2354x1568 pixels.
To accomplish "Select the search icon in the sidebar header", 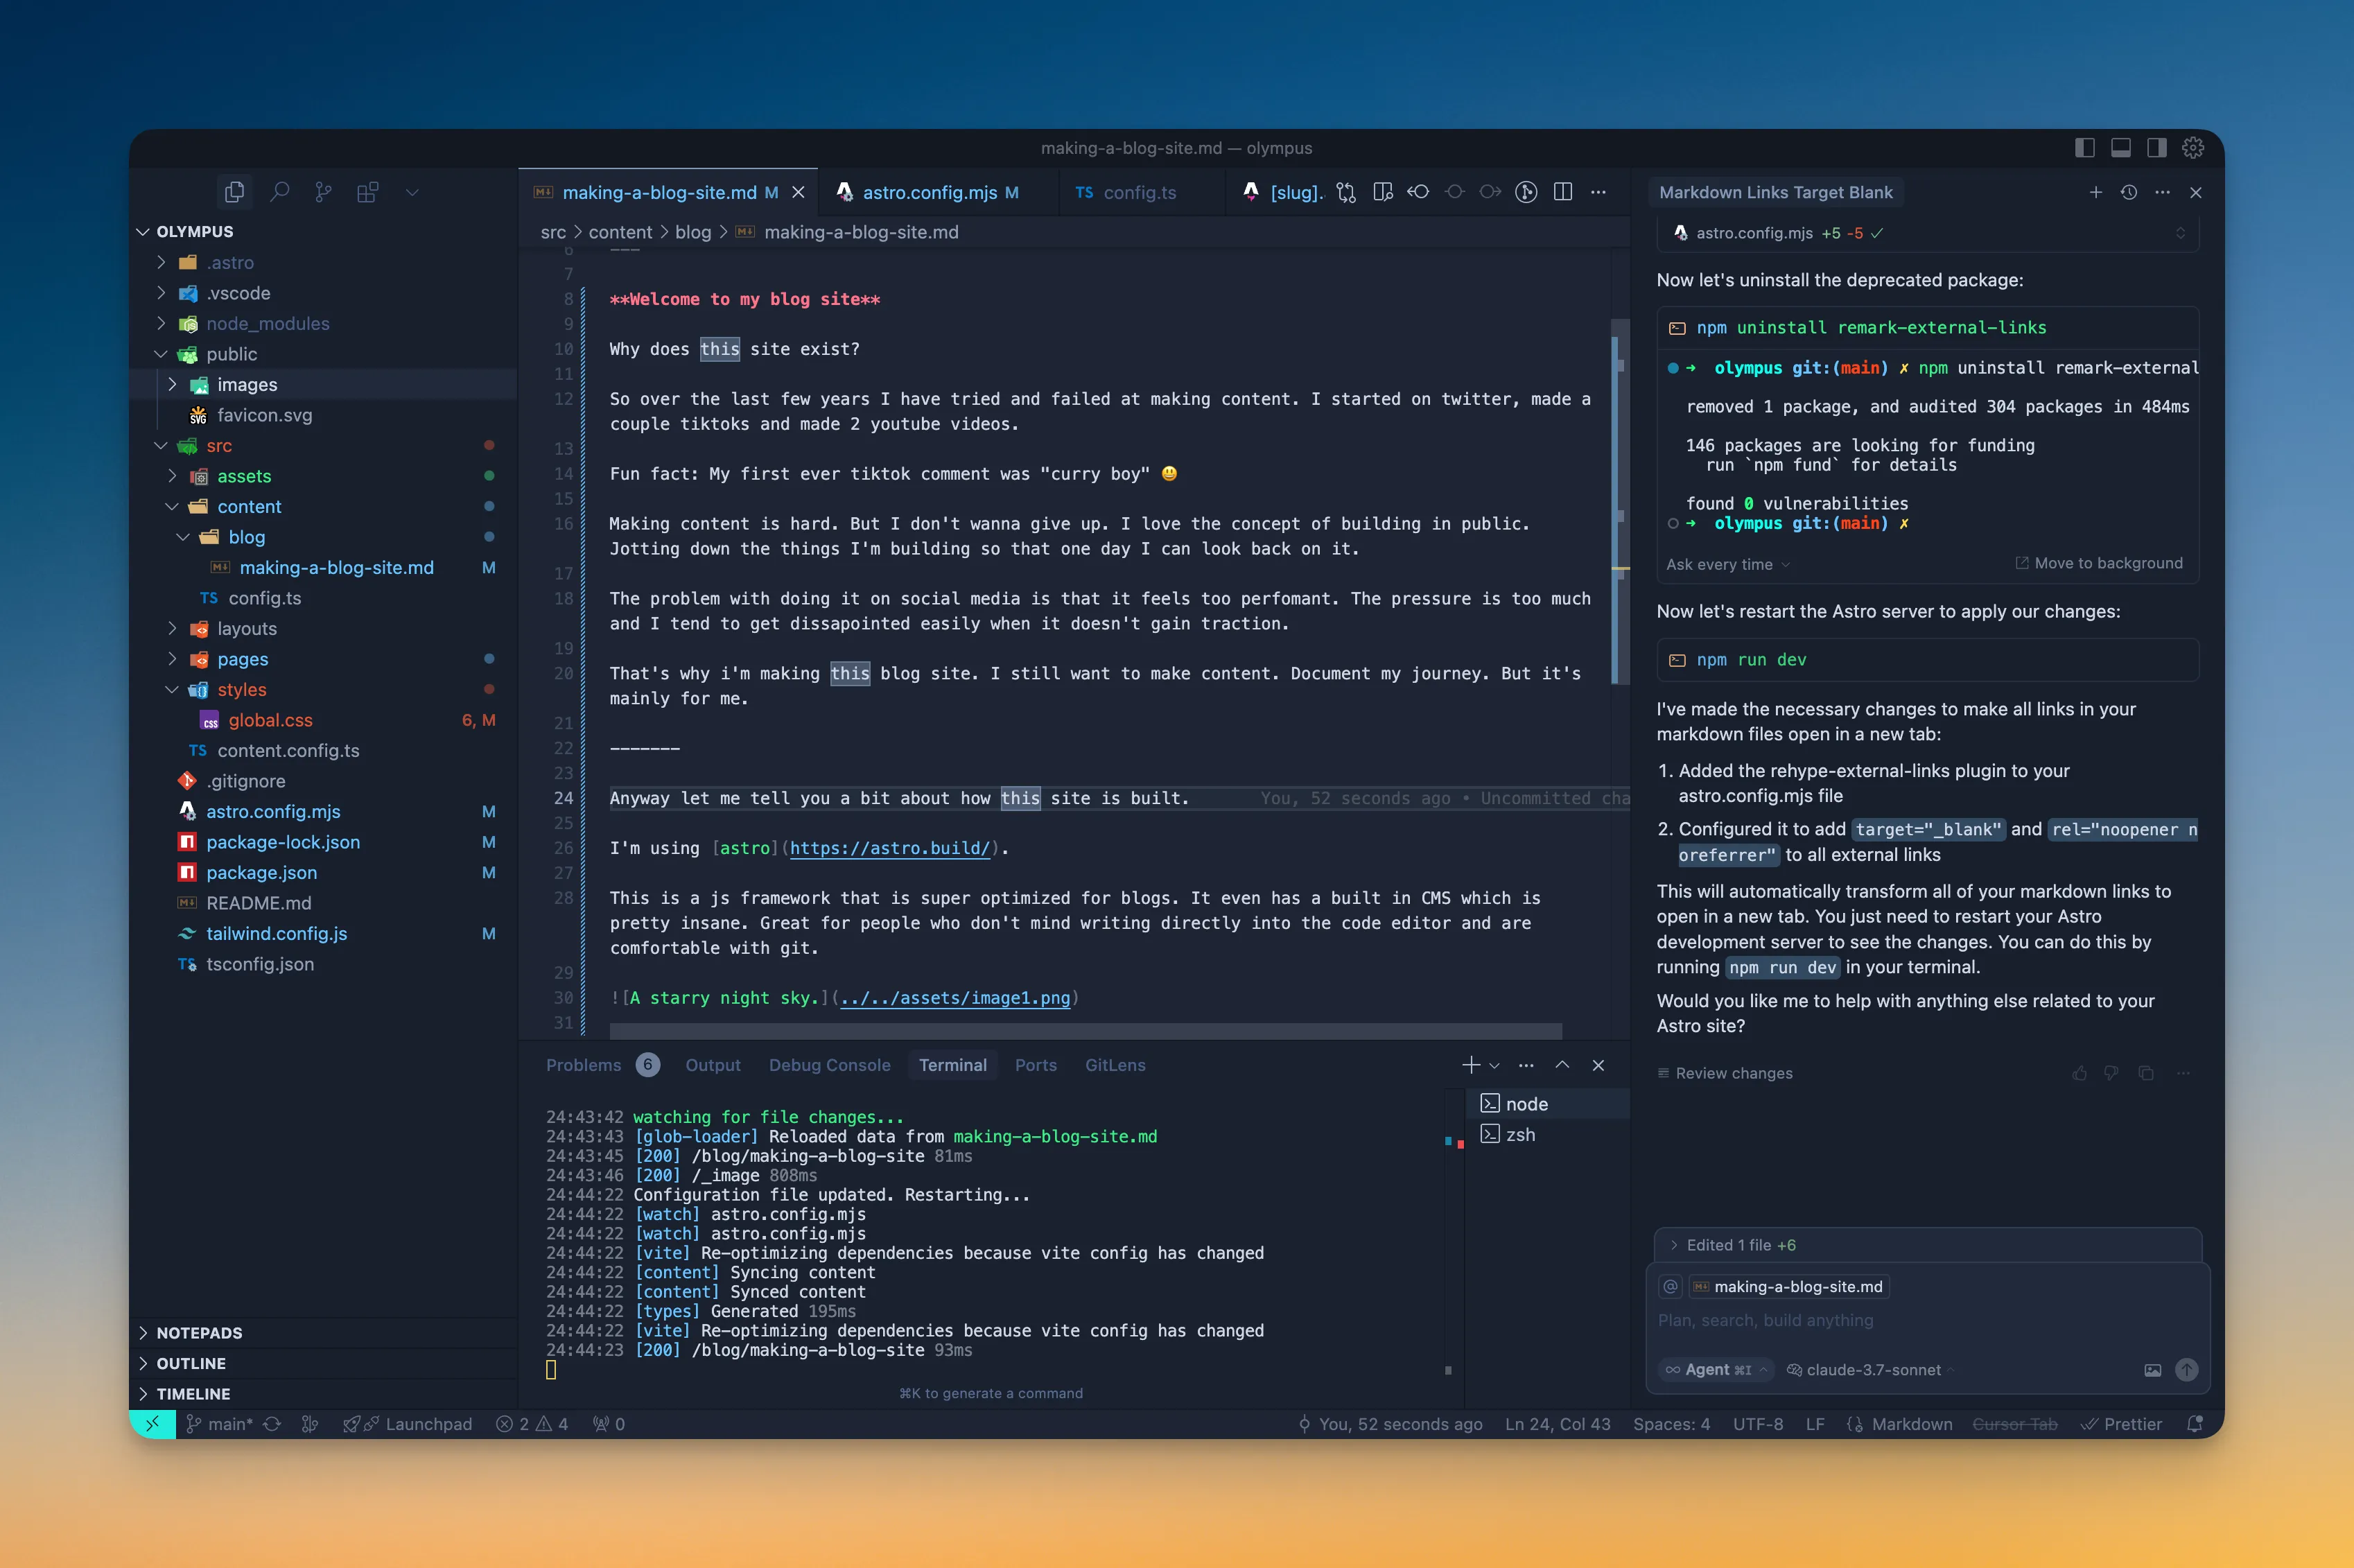I will [280, 192].
